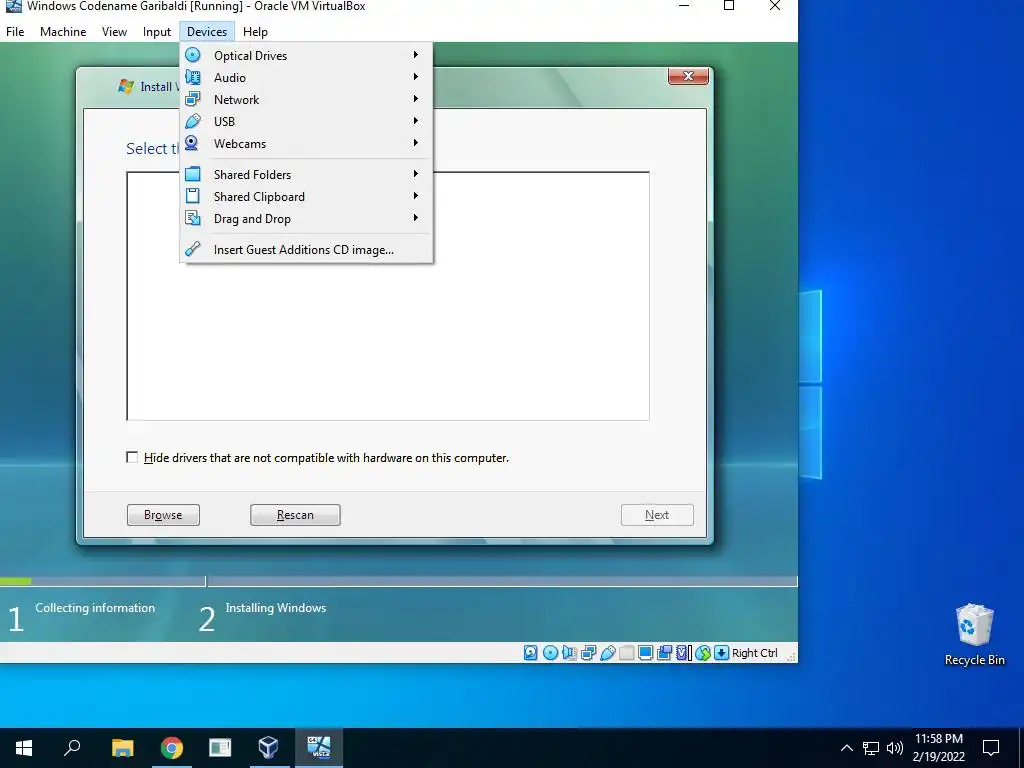Click the Windows Start button

coord(24,748)
